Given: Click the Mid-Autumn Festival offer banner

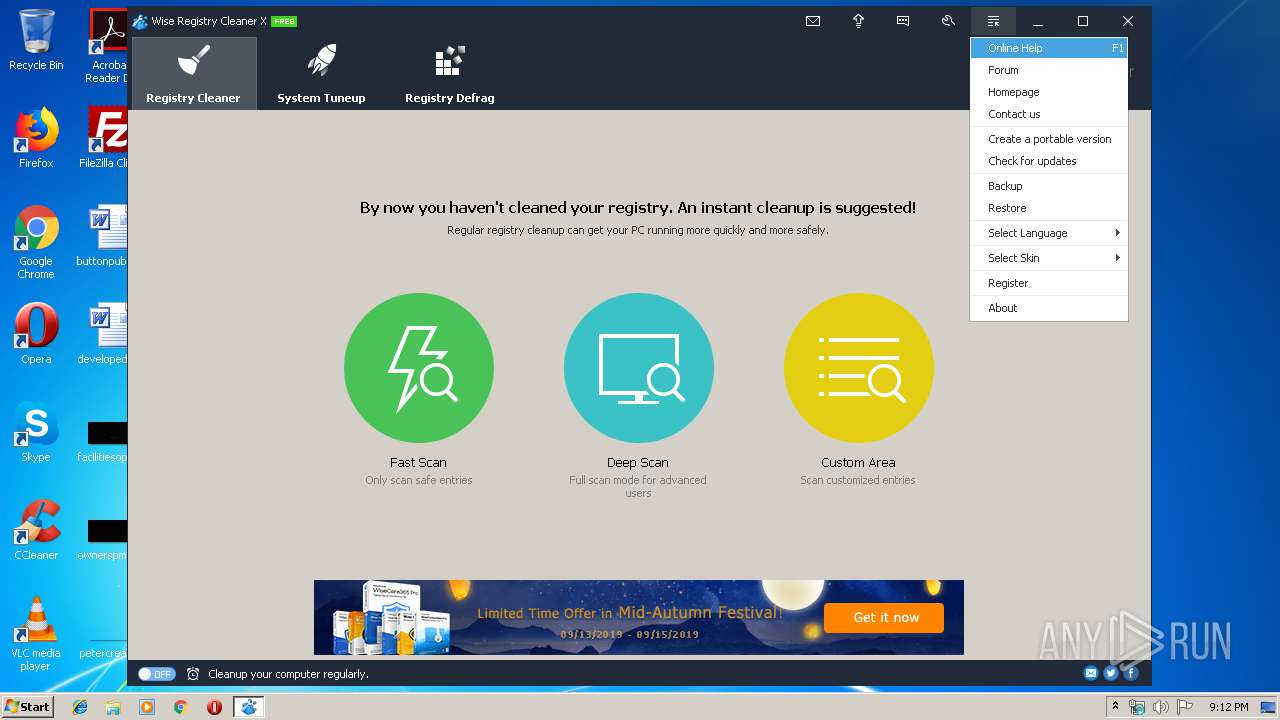Looking at the screenshot, I should pos(639,617).
